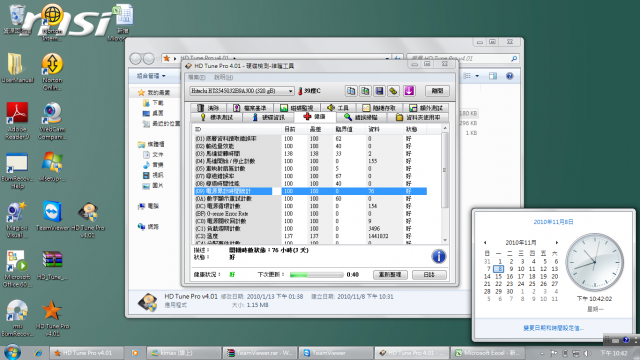
Task: Click change date and time settings link
Action: [x=553, y=328]
